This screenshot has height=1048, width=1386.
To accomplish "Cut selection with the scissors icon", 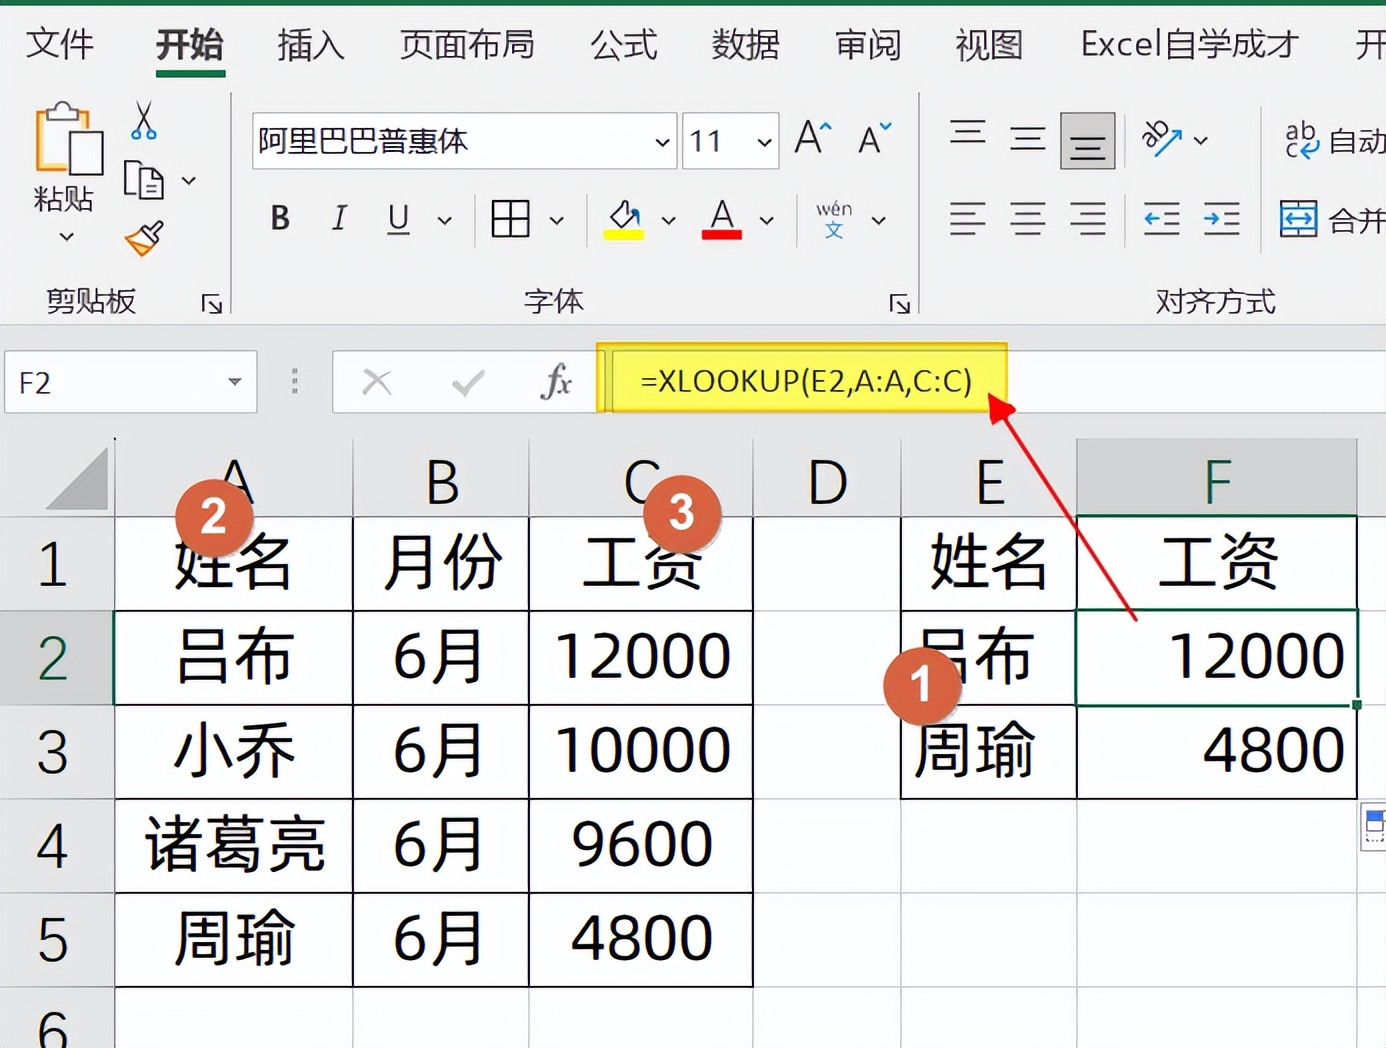I will point(143,121).
